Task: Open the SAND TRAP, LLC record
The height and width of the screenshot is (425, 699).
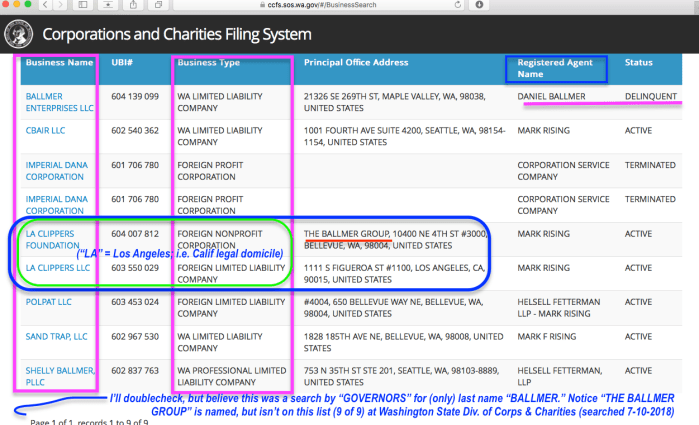Action: point(57,337)
